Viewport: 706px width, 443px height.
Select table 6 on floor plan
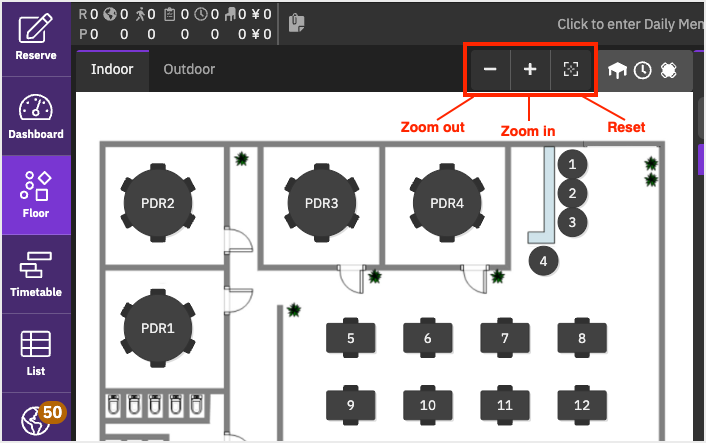[428, 338]
